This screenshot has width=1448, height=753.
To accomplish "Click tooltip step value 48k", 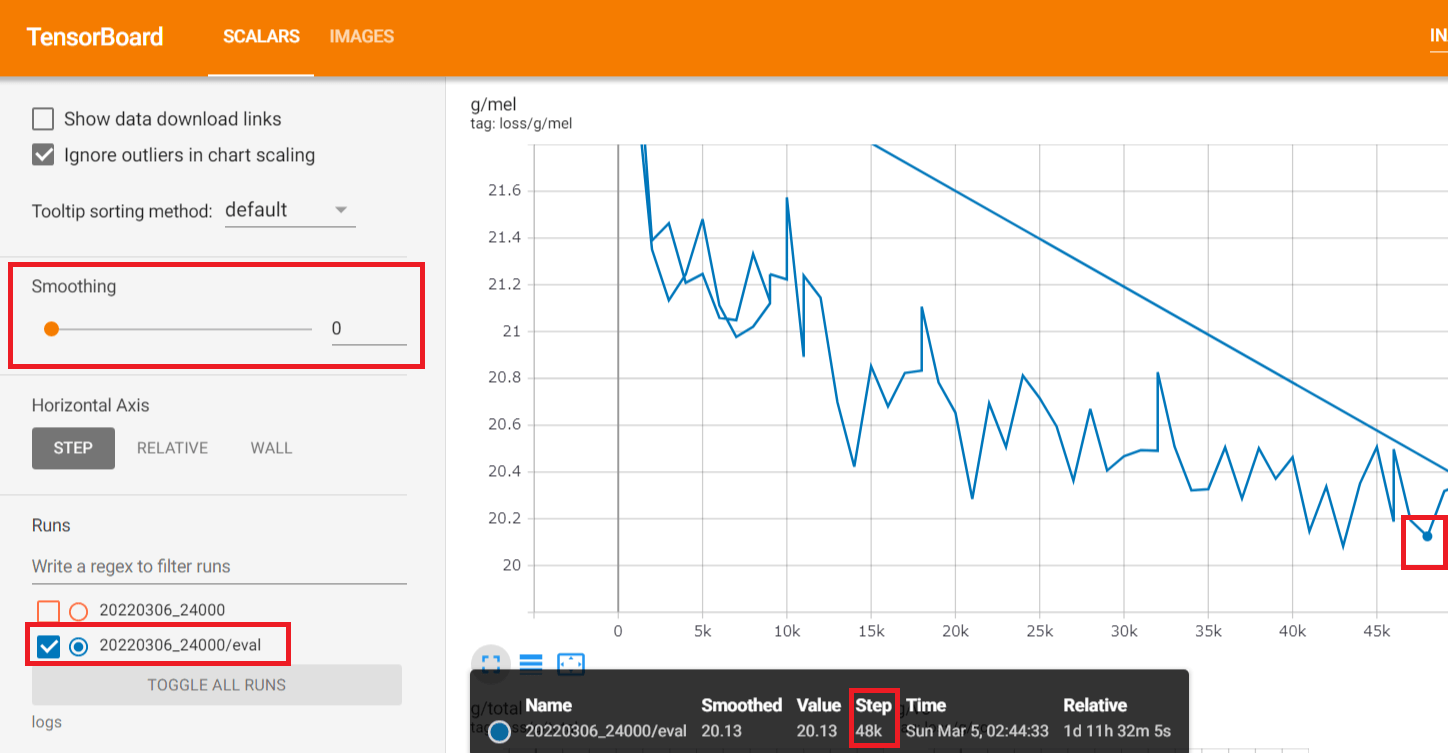I will pyautogui.click(x=868, y=731).
